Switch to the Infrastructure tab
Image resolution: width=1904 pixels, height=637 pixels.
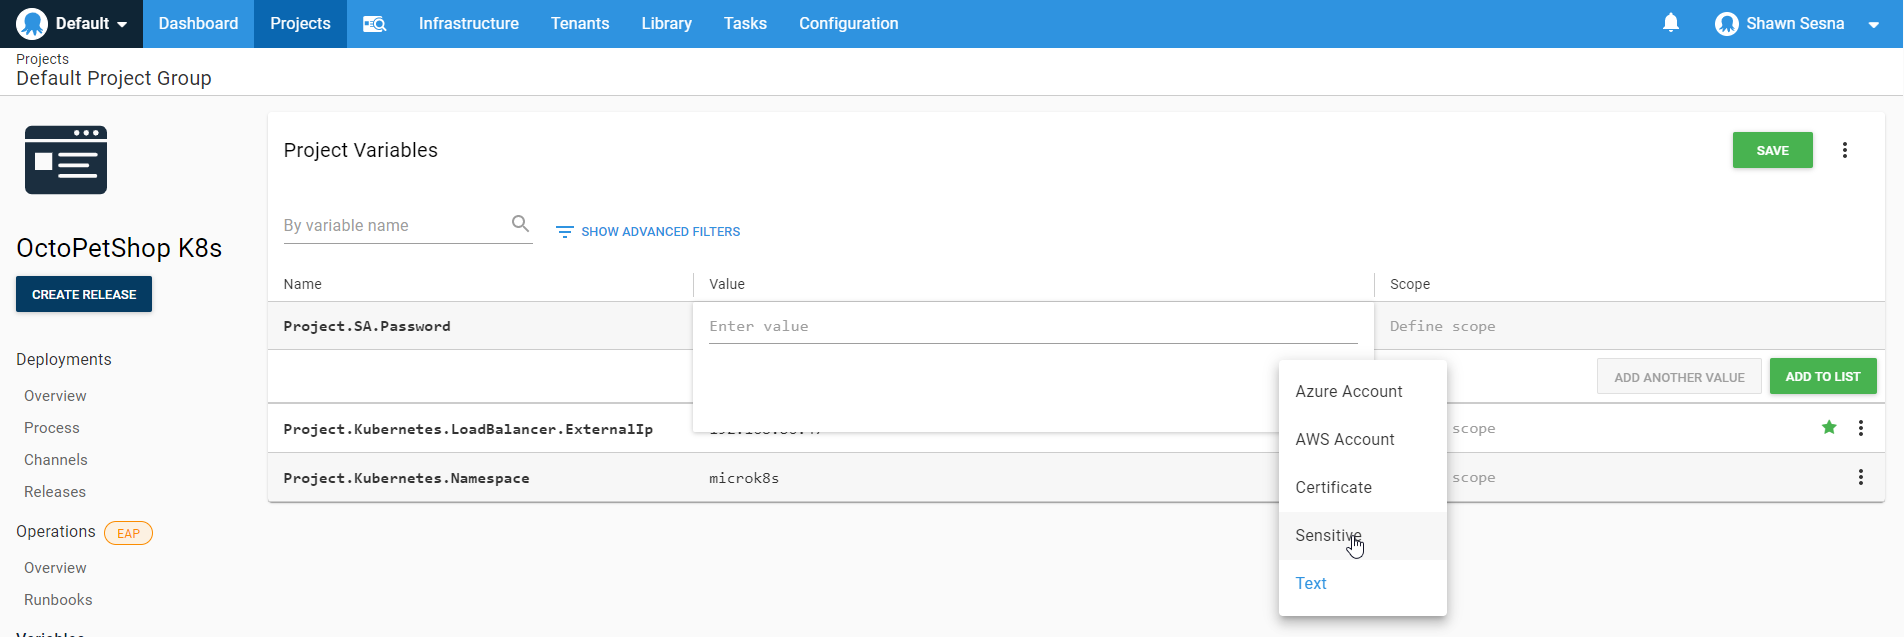pos(468,24)
